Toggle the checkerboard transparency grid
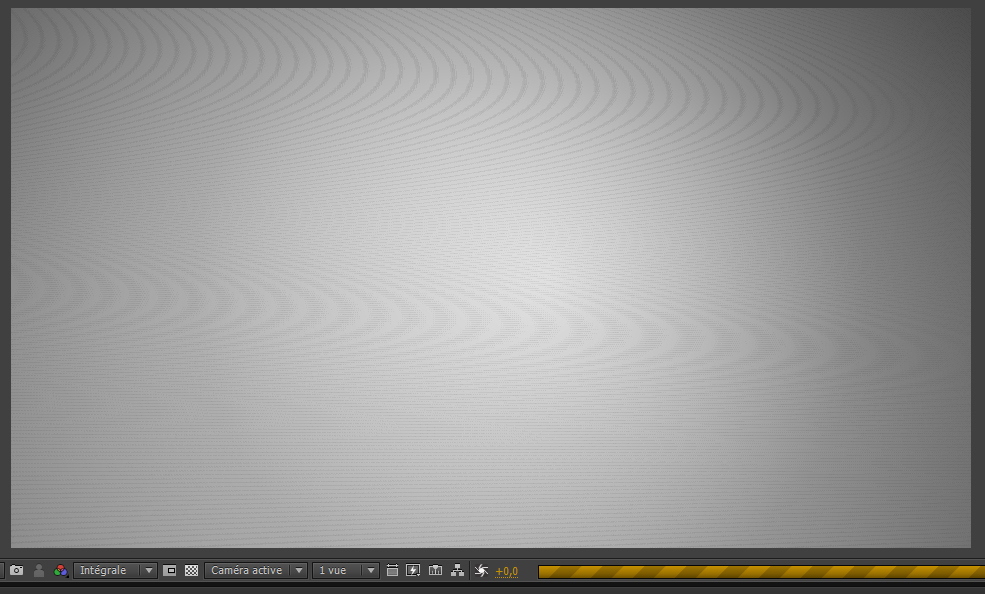This screenshot has width=985, height=594. click(191, 570)
